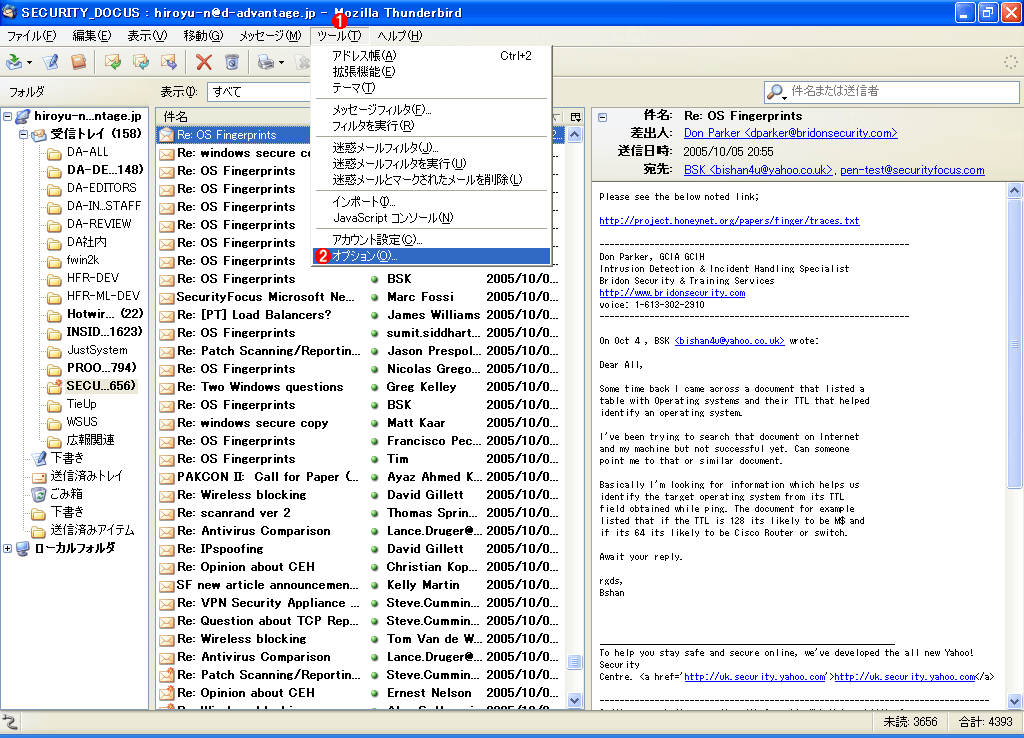The width and height of the screenshot is (1024, 738).
Task: Open the ヘルプ(H) menu
Action: (399, 36)
